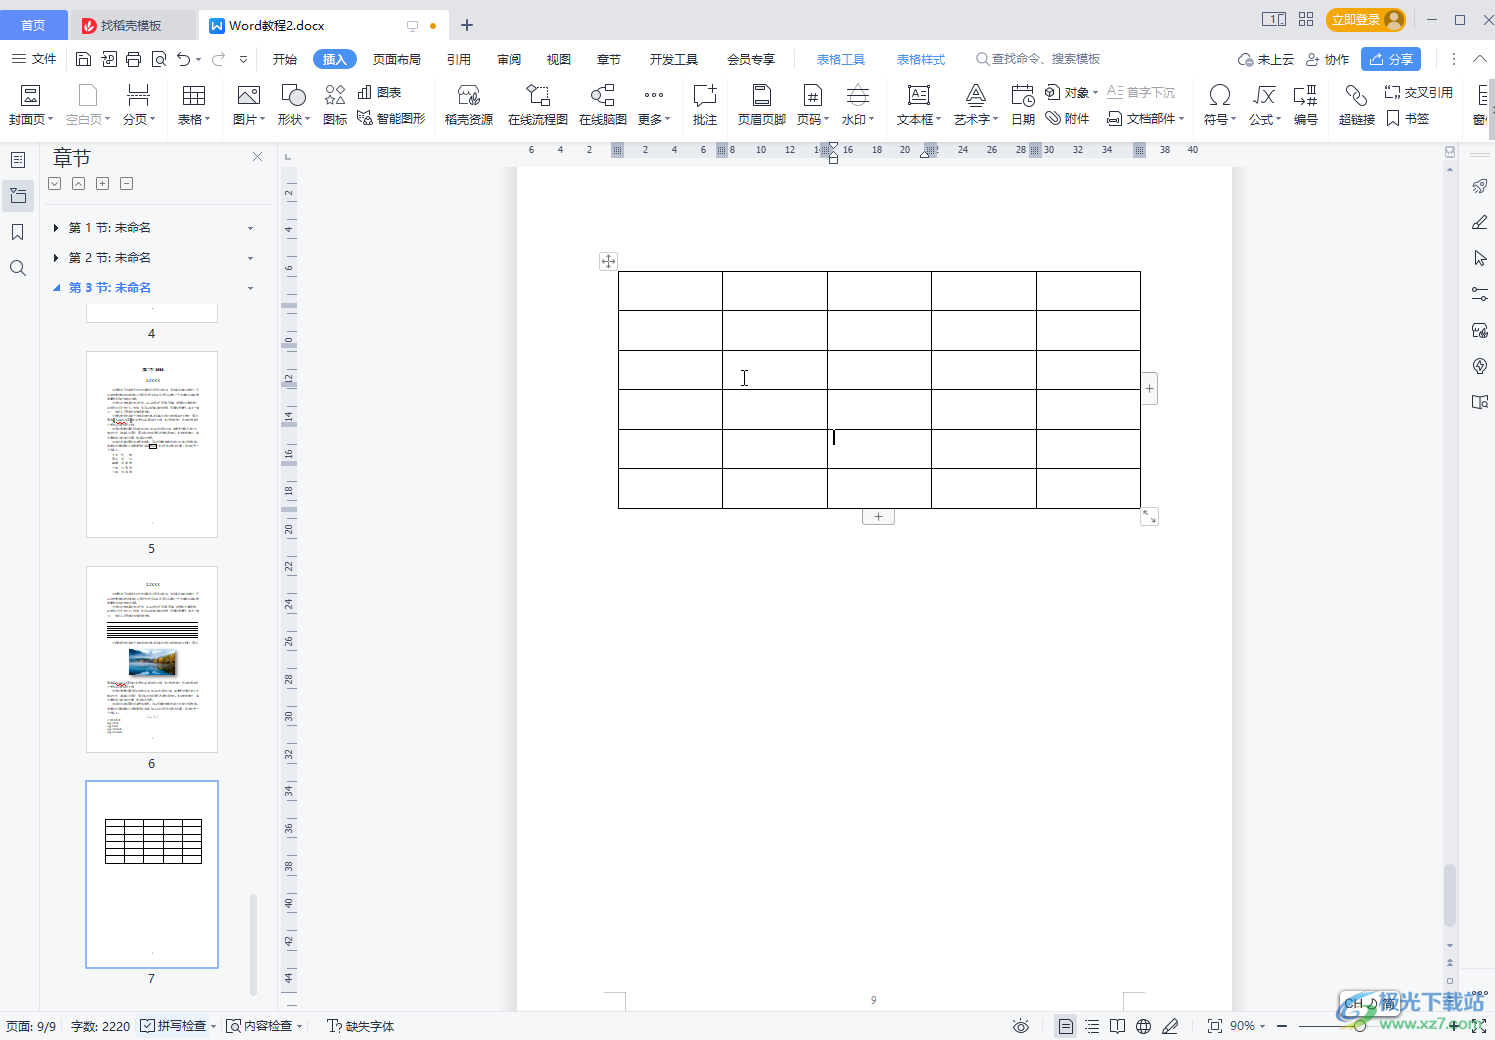Switch to web layout view in status bar
The width and height of the screenshot is (1495, 1040).
tap(1144, 1026)
